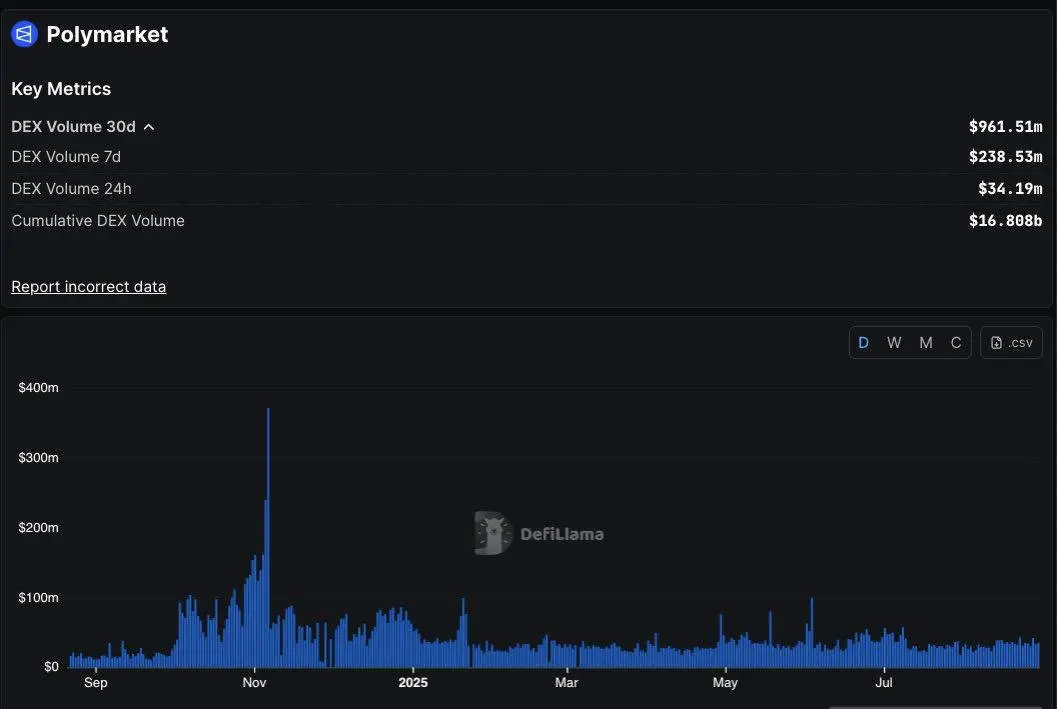Click the $100m y-axis label
This screenshot has width=1057, height=709.
[38, 598]
